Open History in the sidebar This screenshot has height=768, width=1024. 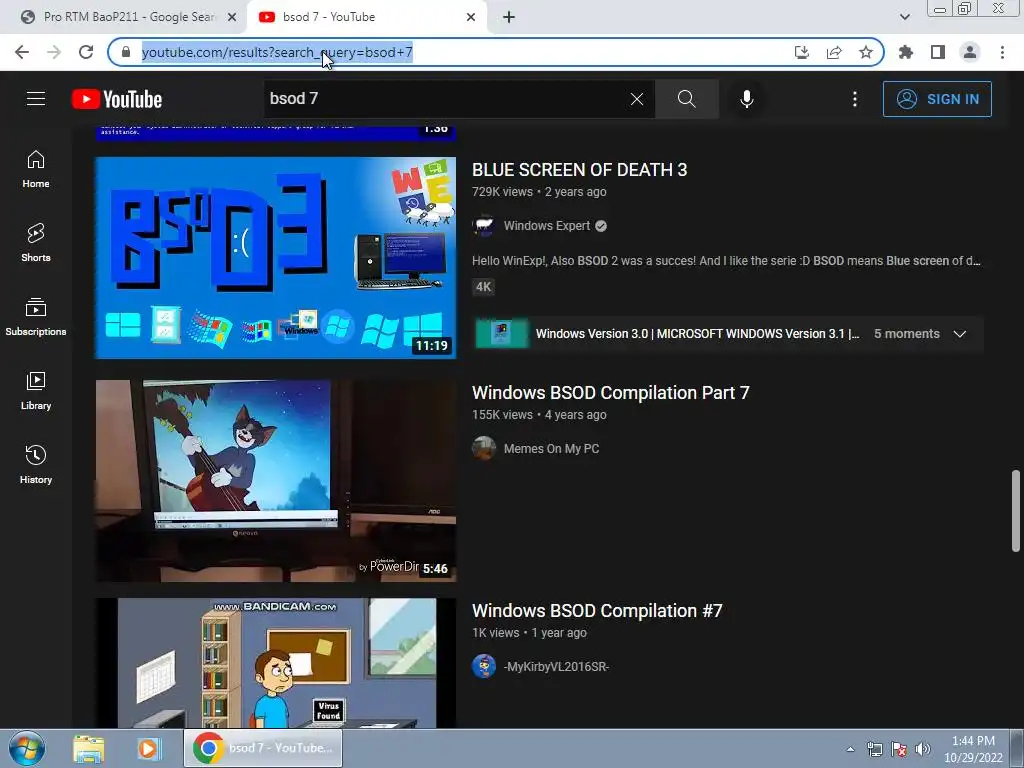36,464
